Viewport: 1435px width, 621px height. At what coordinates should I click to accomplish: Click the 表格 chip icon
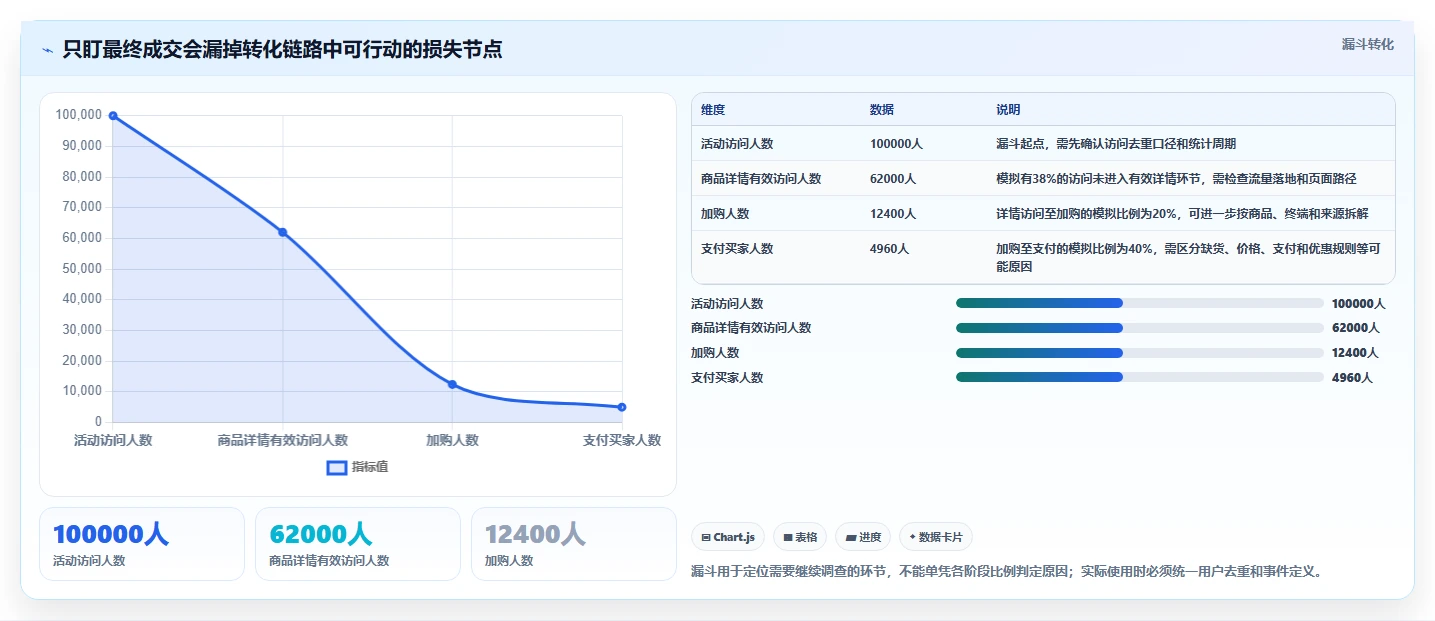click(x=788, y=538)
